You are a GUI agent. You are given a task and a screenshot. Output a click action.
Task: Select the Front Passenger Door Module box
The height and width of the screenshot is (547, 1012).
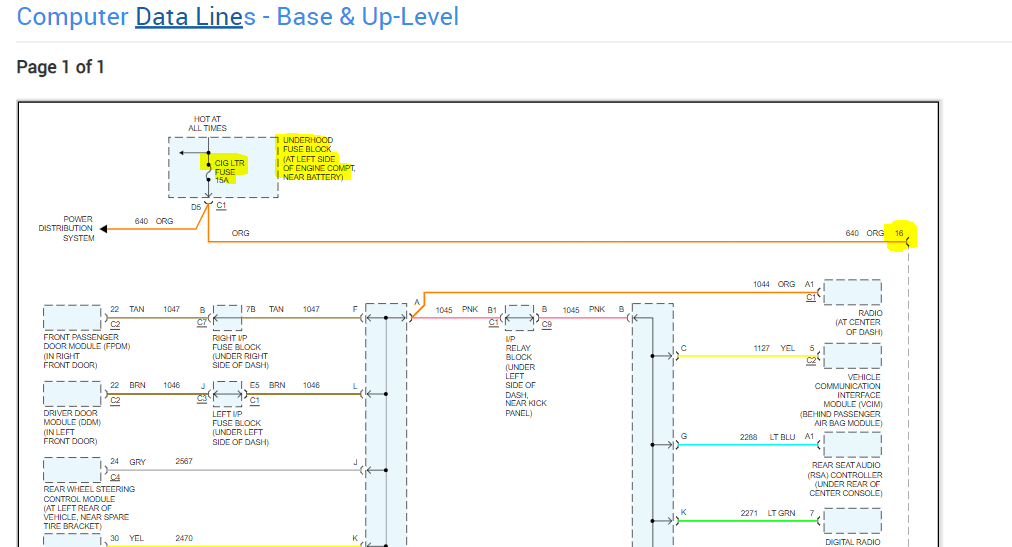coord(72,317)
